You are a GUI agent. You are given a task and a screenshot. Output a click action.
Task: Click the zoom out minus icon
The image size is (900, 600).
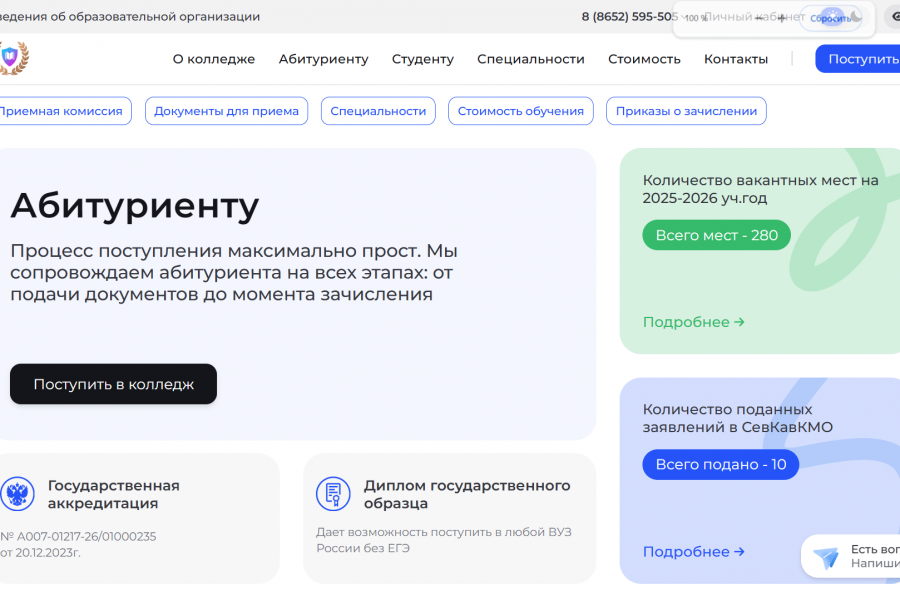(757, 18)
